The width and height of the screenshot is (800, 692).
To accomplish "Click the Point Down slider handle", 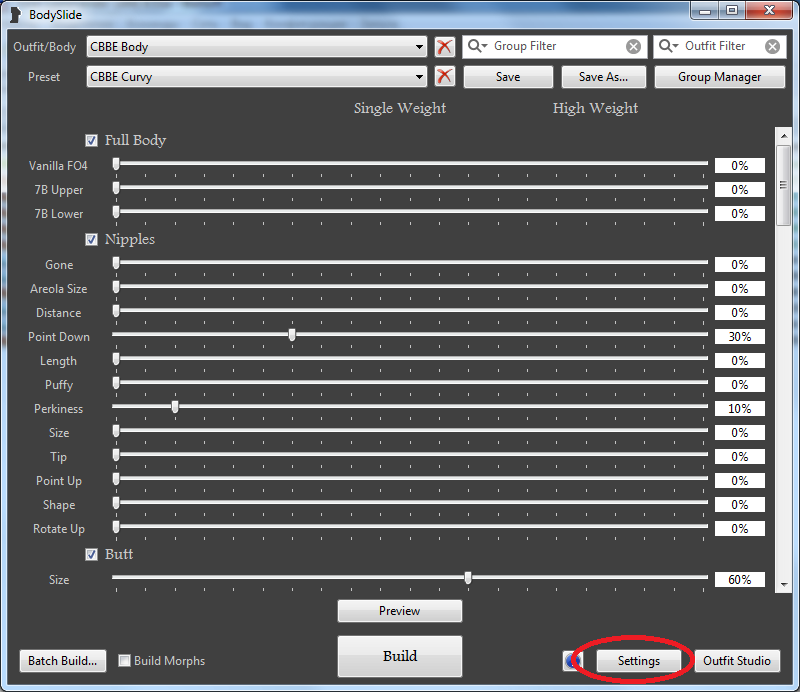I will pos(292,335).
